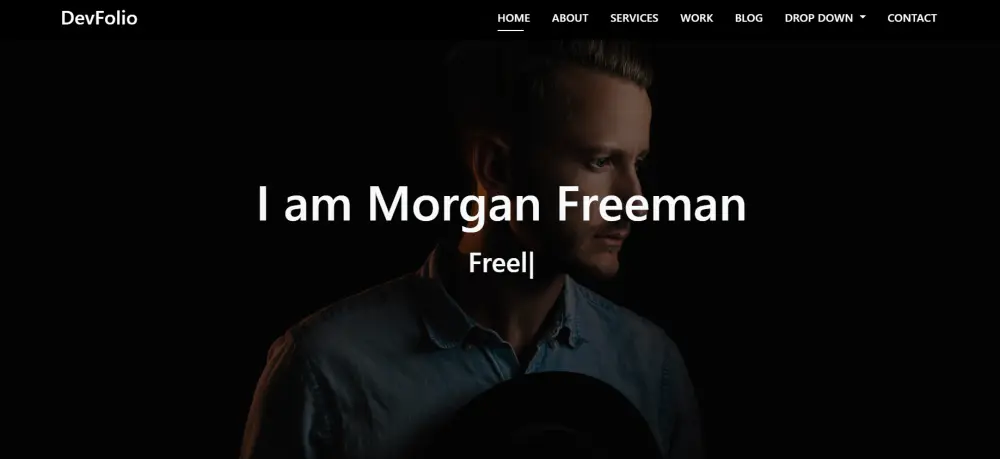Screen dimensions: 1000x459
Task: Click the word Freeman in the headline
Action: (x=651, y=204)
